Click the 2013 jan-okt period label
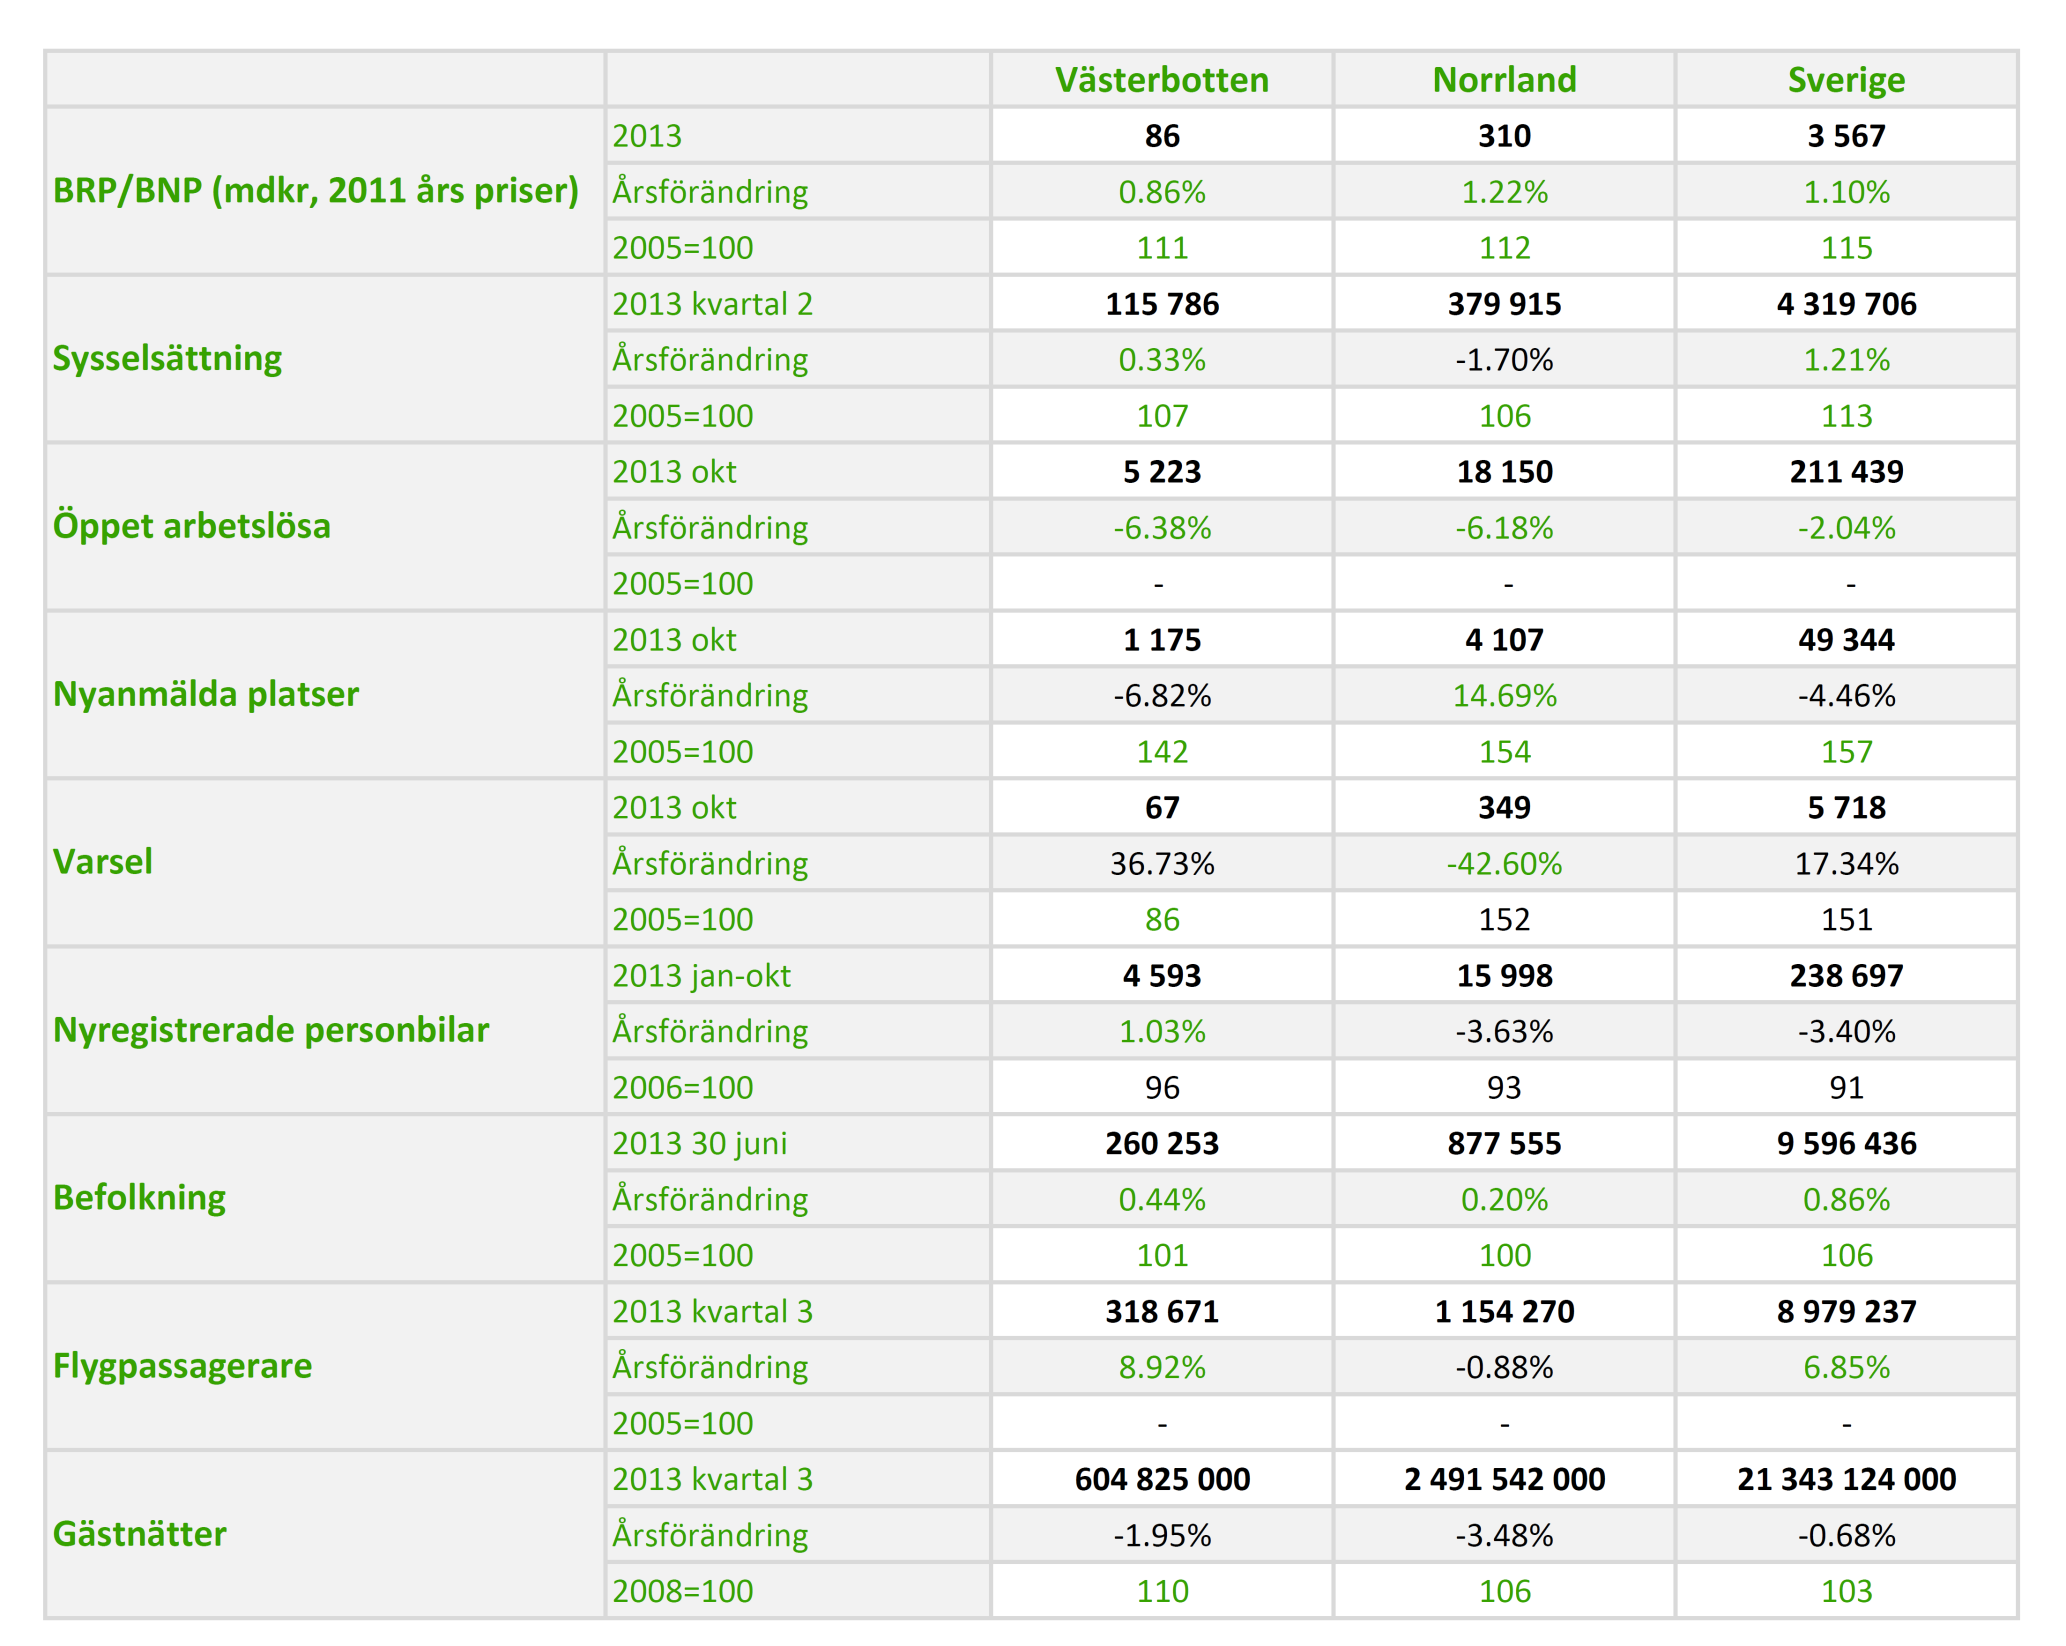2066x1646 pixels. pos(701,976)
